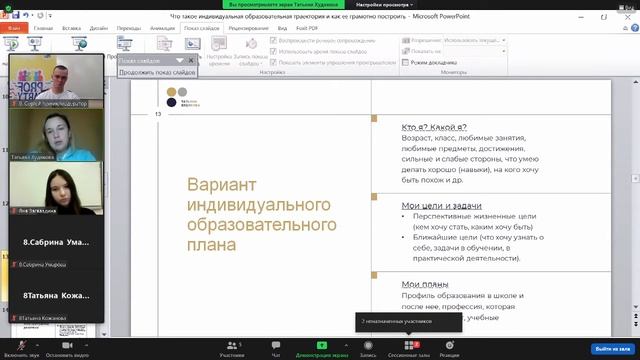This screenshot has width=640, height=360.
Task: Click the Broadcast Slide Show icon
Action: coord(80,44)
